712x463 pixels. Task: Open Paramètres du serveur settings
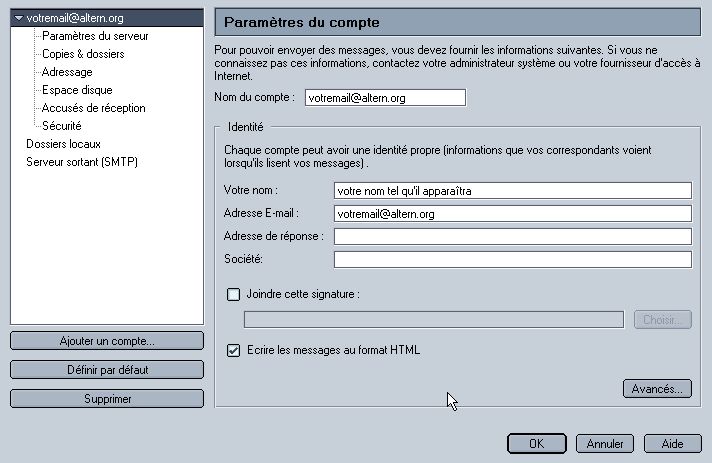(95, 36)
